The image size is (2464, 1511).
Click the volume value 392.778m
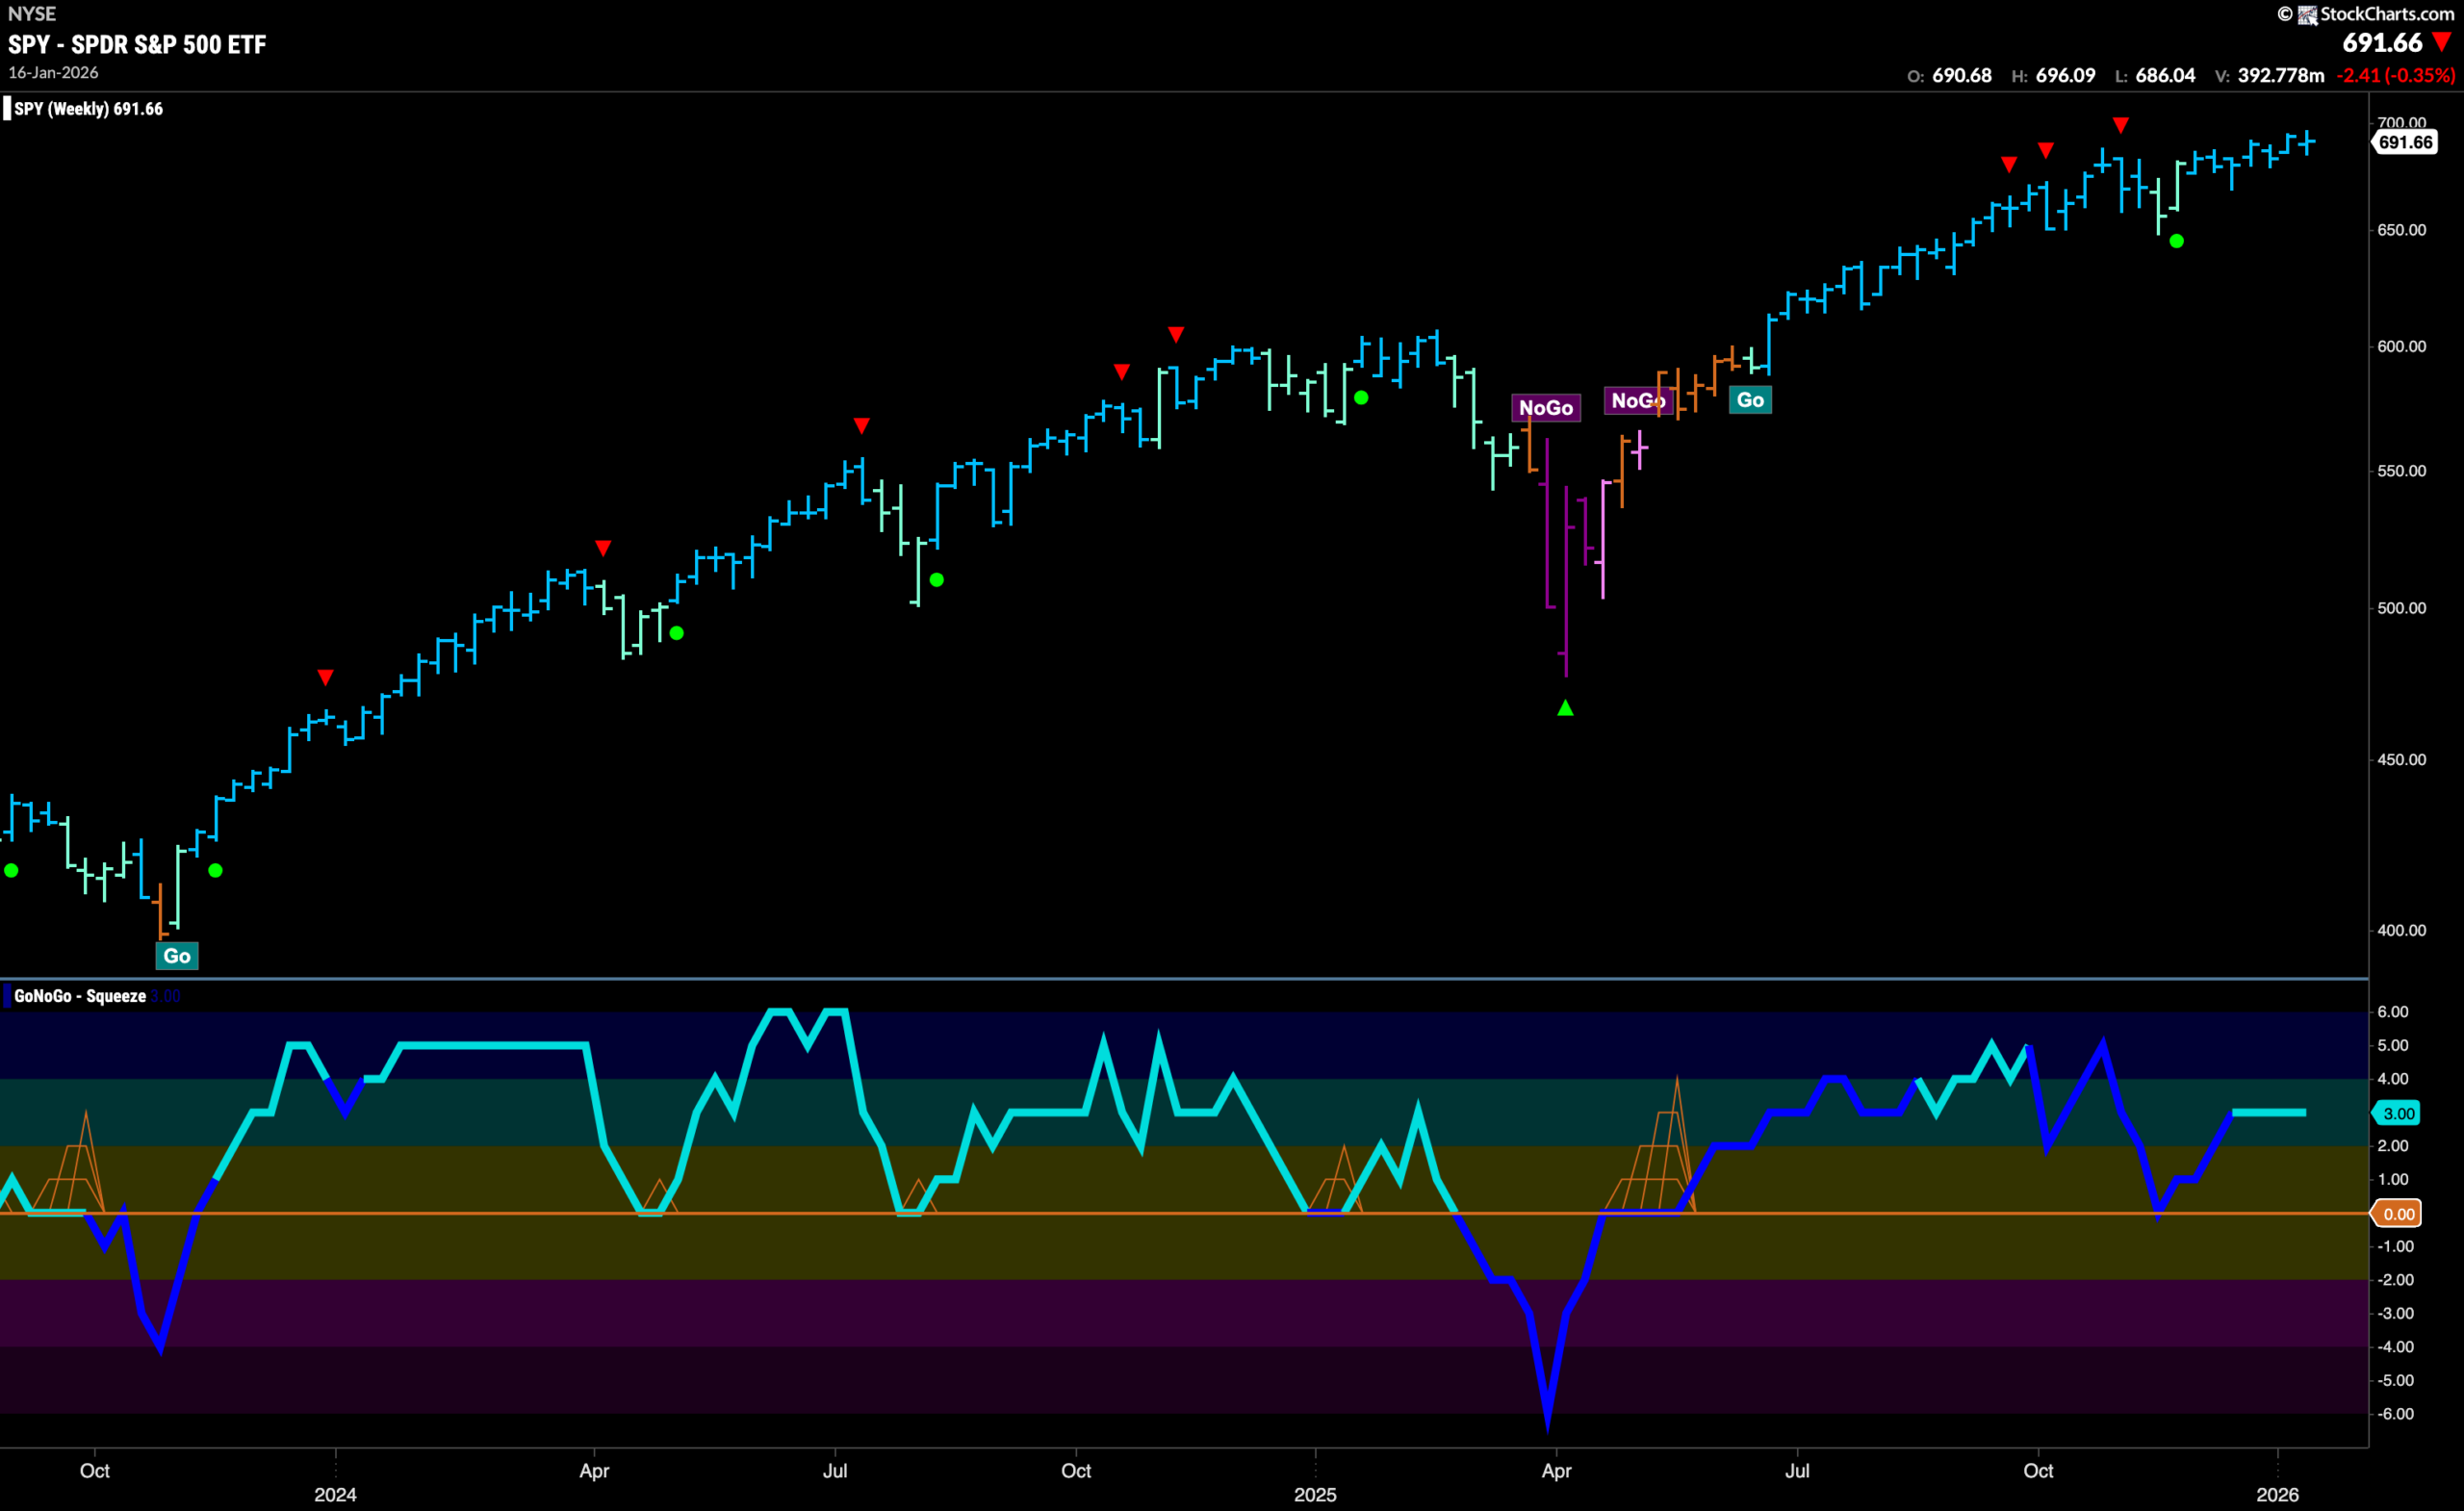click(x=2281, y=75)
